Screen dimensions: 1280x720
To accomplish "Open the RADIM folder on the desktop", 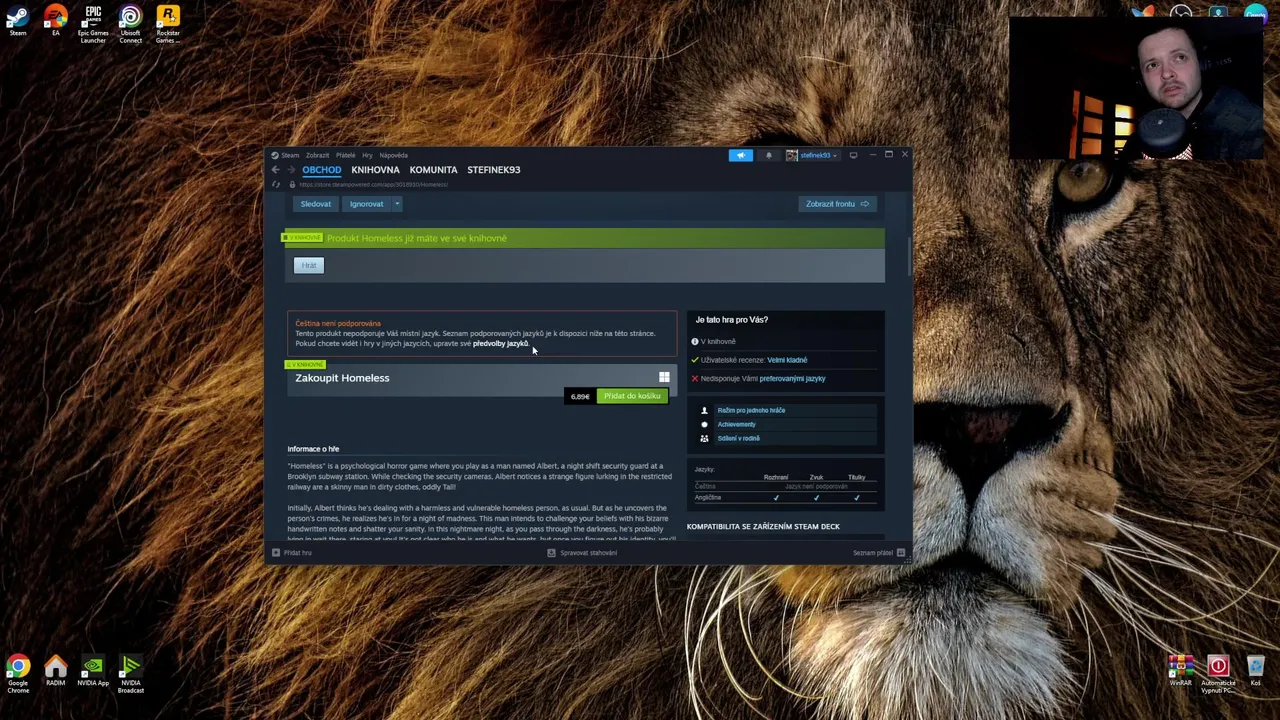I will click(55, 671).
